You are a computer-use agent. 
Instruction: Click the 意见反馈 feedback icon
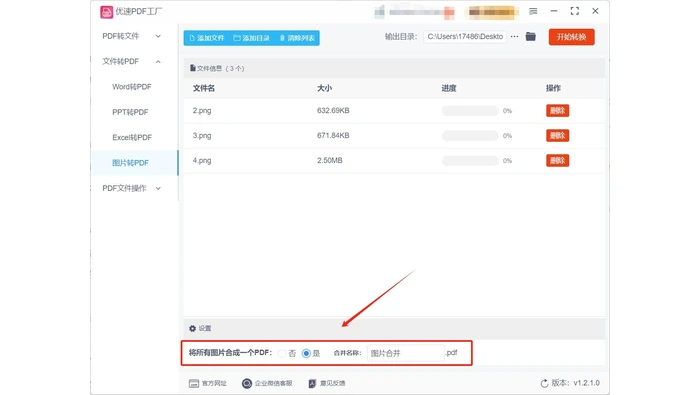[x=312, y=383]
